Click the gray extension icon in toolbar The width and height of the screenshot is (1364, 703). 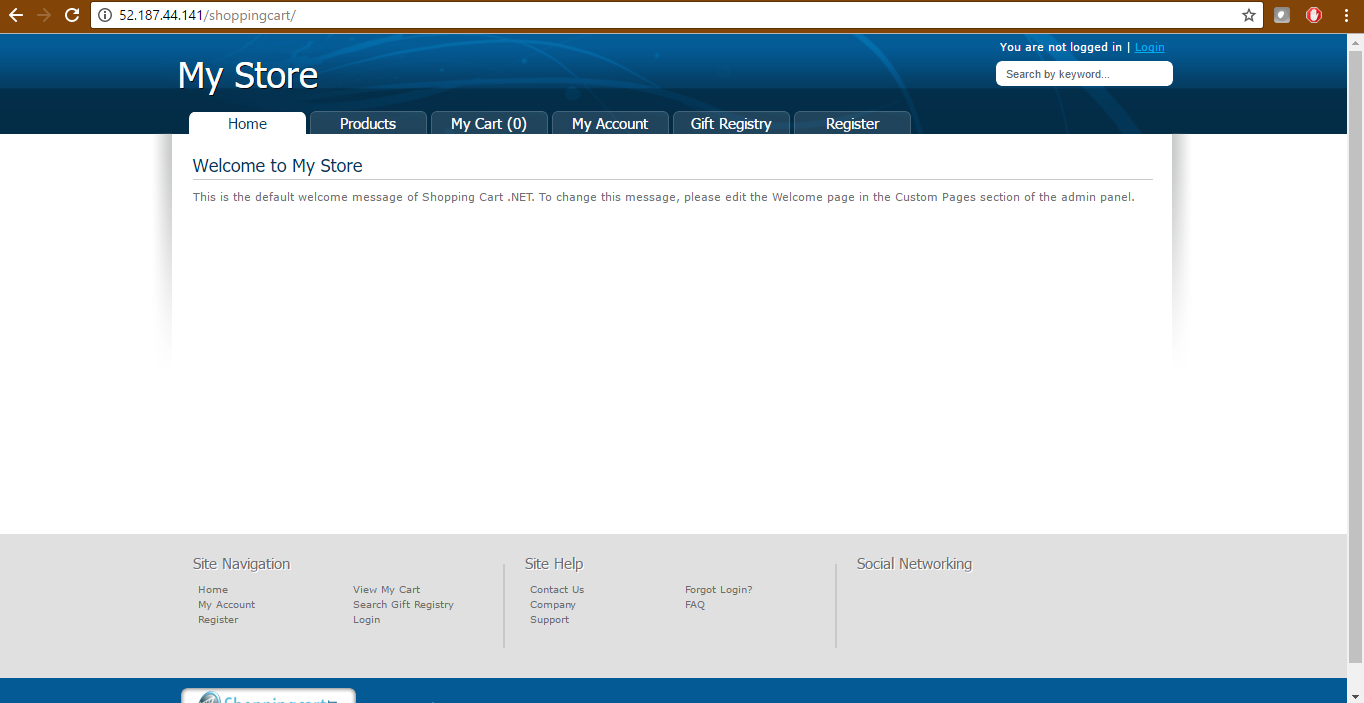(x=1282, y=15)
